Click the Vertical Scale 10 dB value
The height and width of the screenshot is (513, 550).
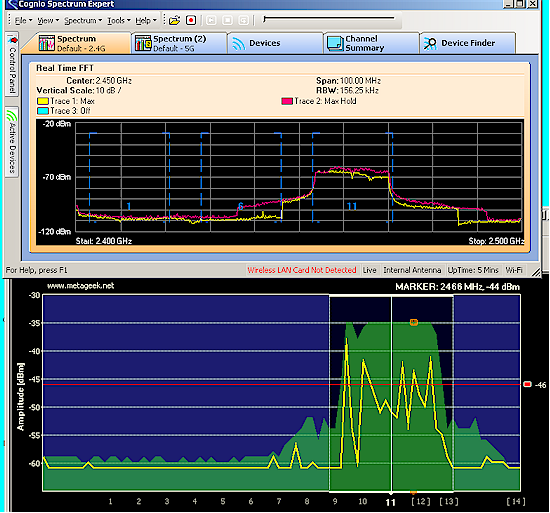pos(109,90)
